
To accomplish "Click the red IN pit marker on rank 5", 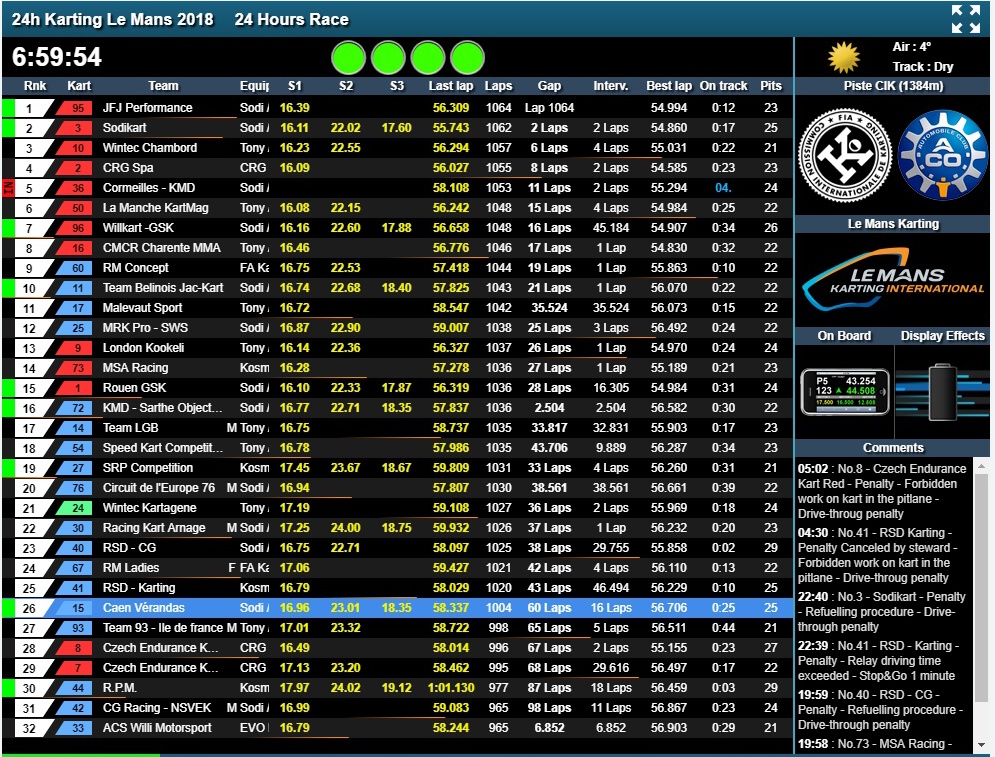I will click(x=8, y=188).
